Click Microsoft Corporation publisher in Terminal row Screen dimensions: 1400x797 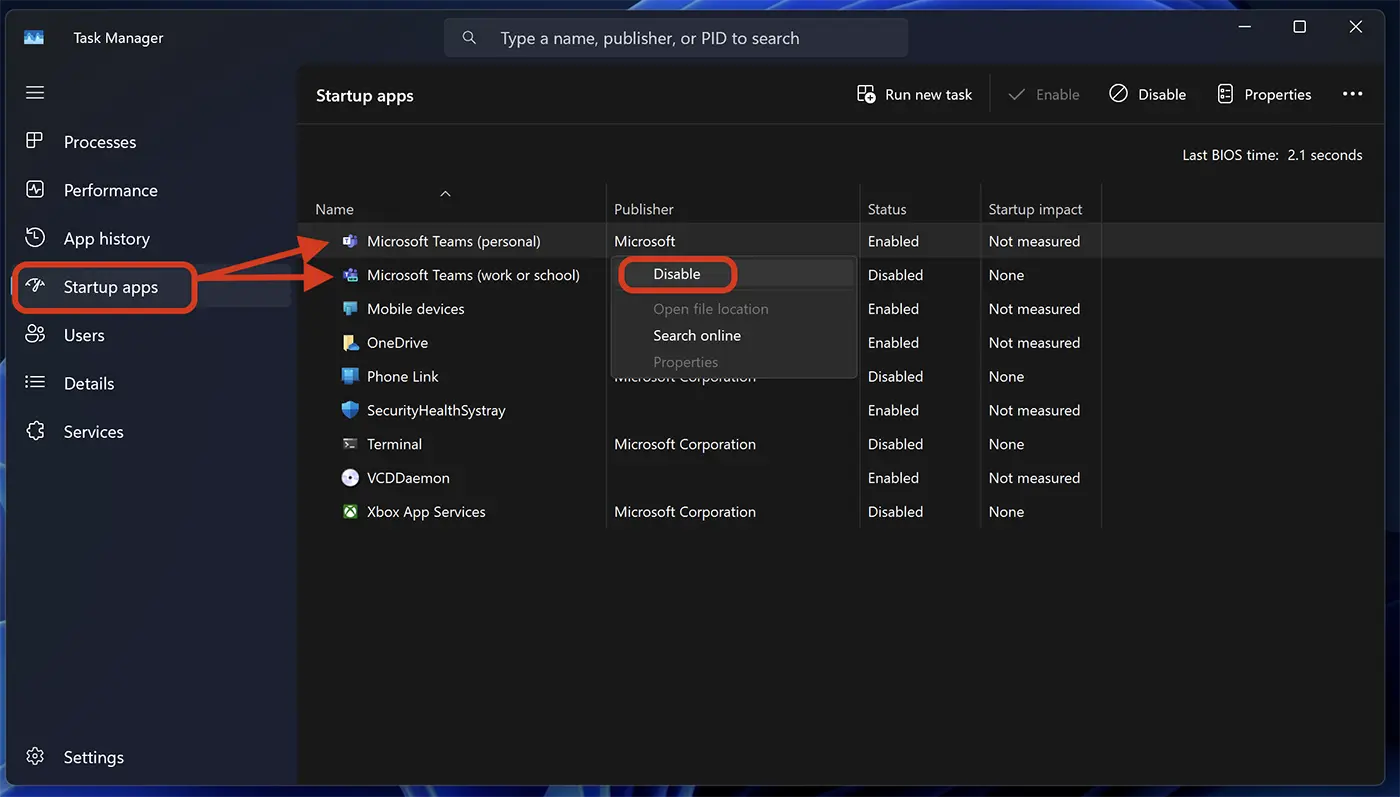pyautogui.click(x=685, y=445)
